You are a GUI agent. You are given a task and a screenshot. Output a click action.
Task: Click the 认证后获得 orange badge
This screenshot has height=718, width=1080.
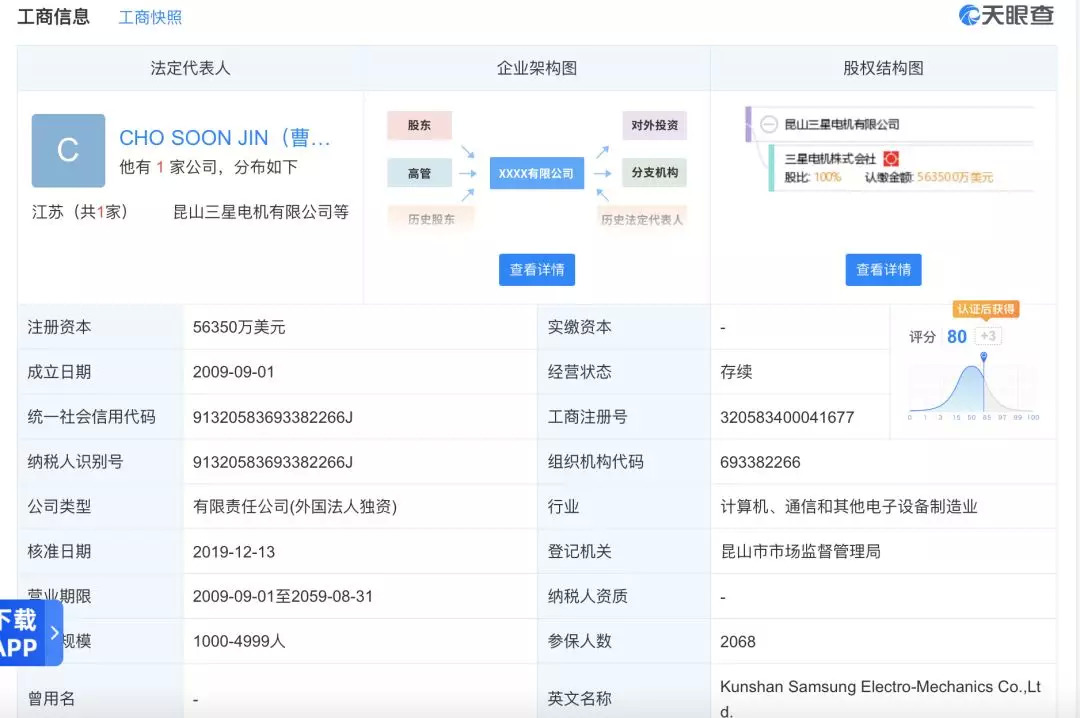[985, 309]
